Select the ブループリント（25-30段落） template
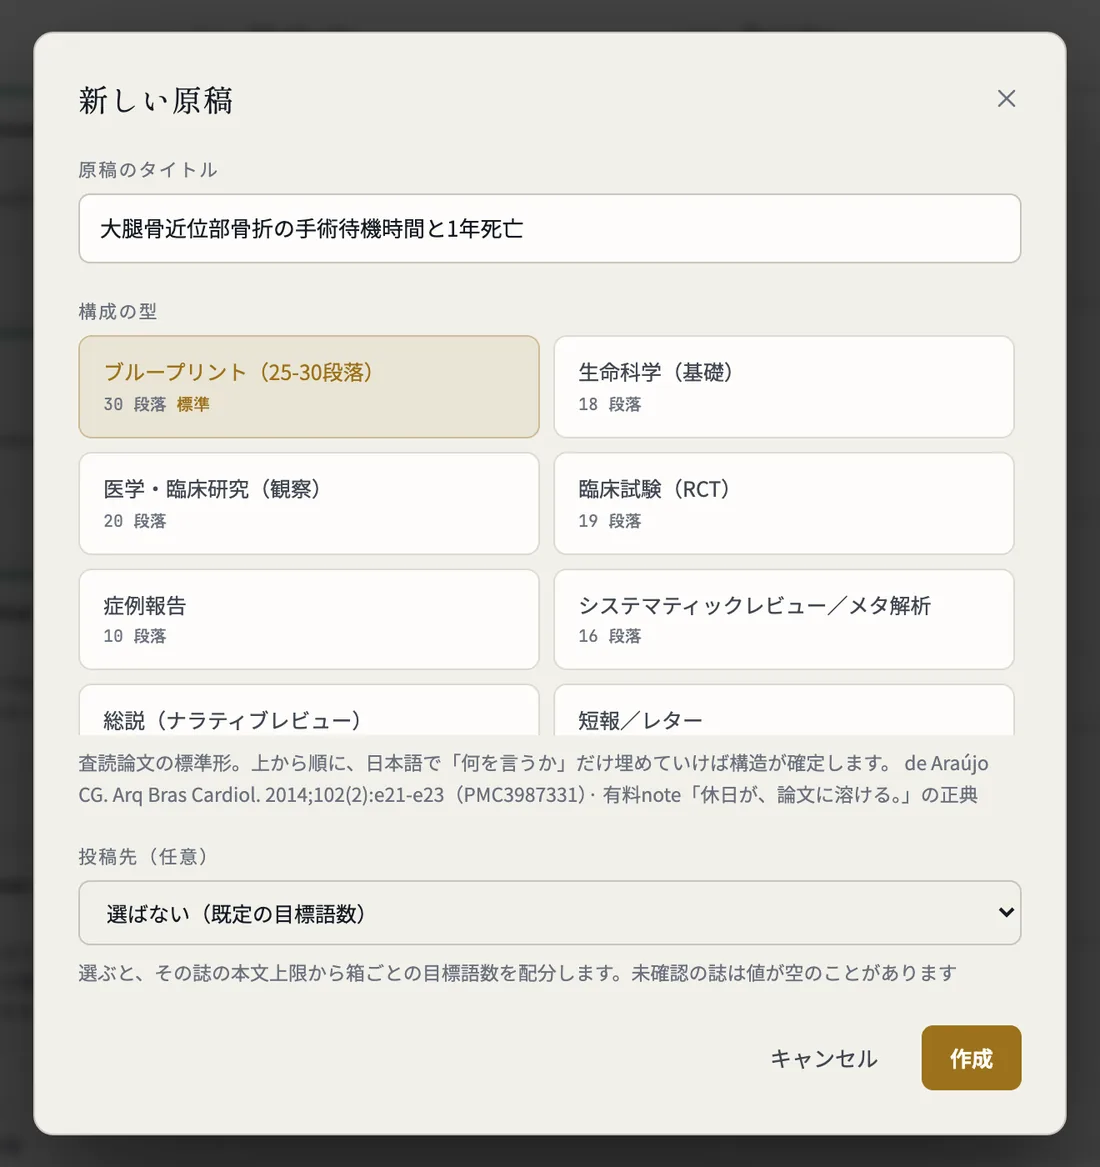Image resolution: width=1100 pixels, height=1167 pixels. tap(309, 386)
